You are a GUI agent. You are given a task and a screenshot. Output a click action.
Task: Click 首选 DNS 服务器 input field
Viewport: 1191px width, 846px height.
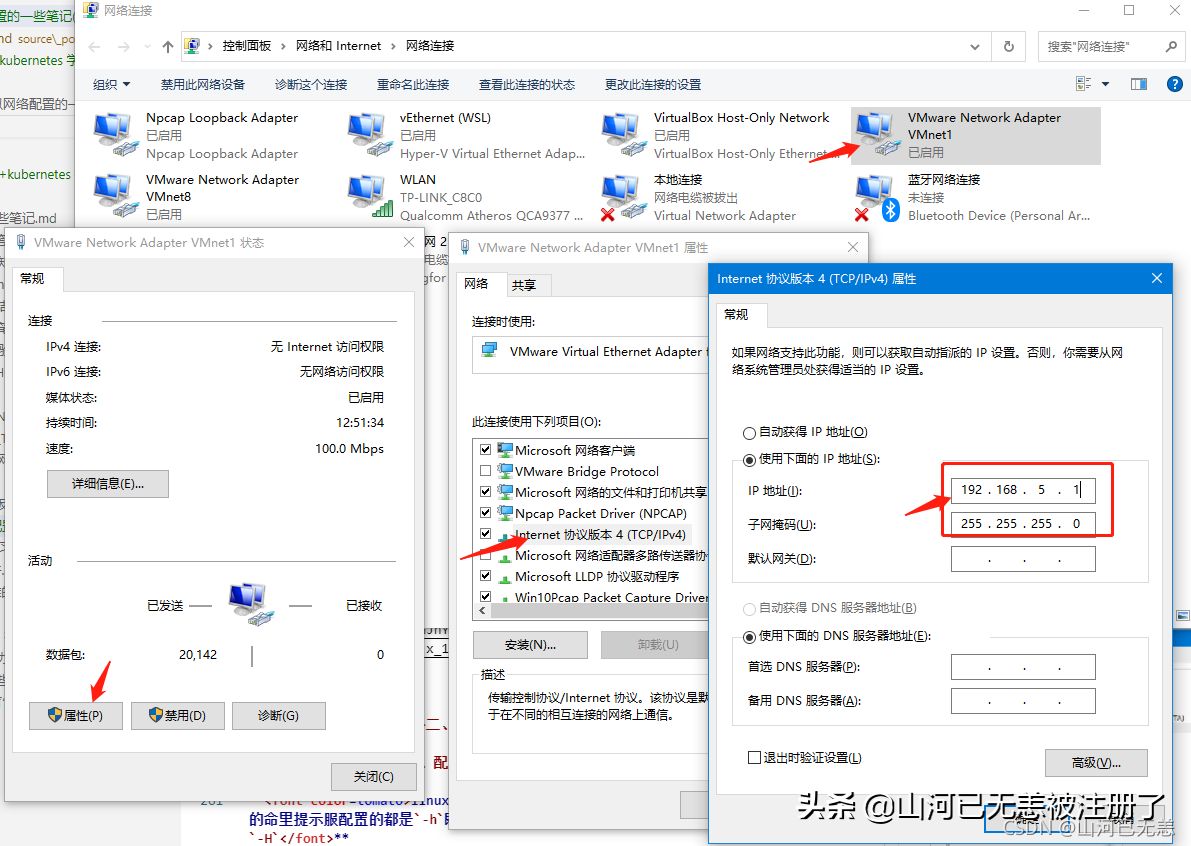click(x=1023, y=667)
